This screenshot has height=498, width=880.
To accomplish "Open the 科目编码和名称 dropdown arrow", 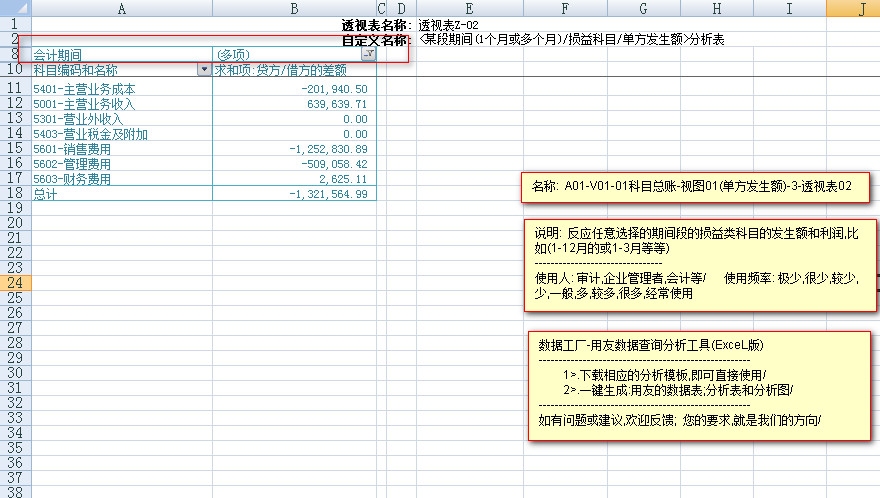I will [205, 70].
